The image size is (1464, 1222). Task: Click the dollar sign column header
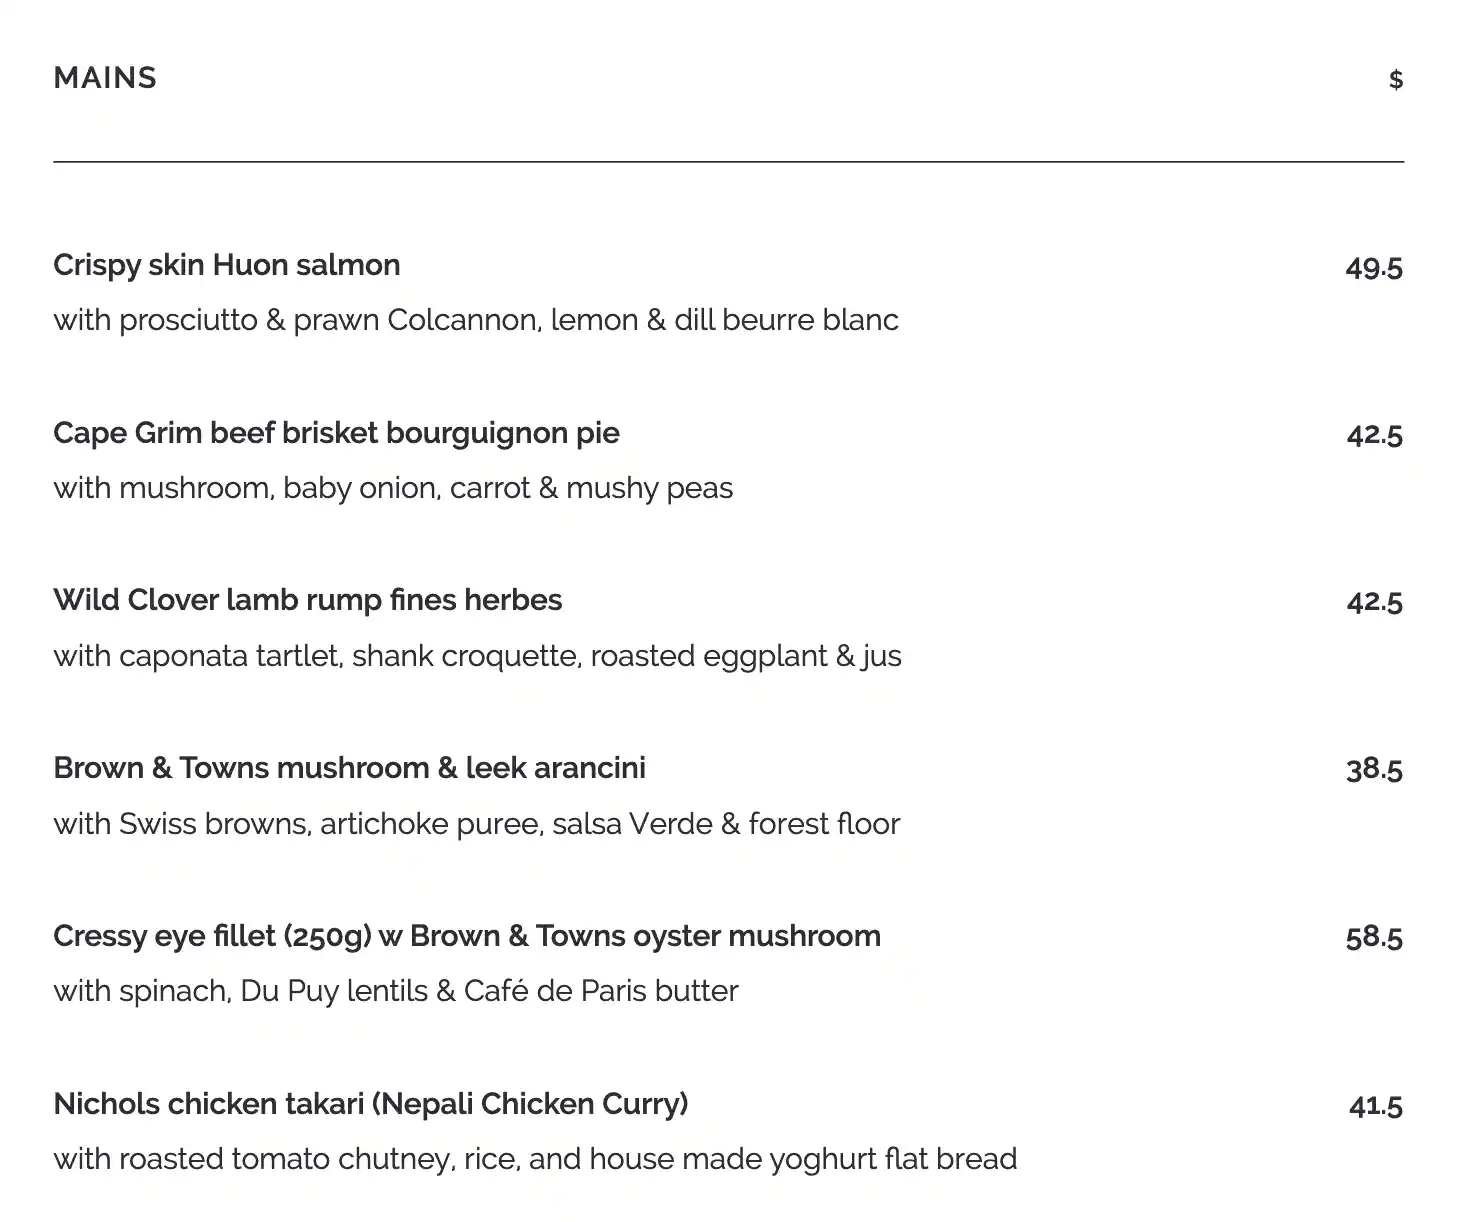pos(1395,80)
